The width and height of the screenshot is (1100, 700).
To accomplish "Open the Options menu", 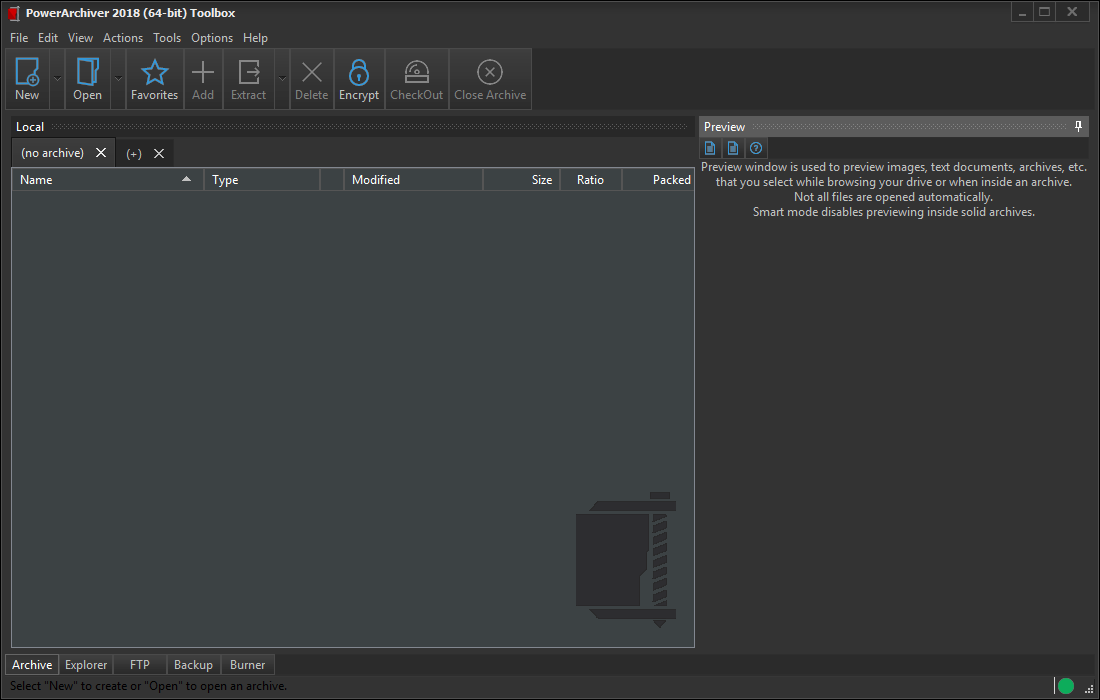I will pyautogui.click(x=212, y=38).
